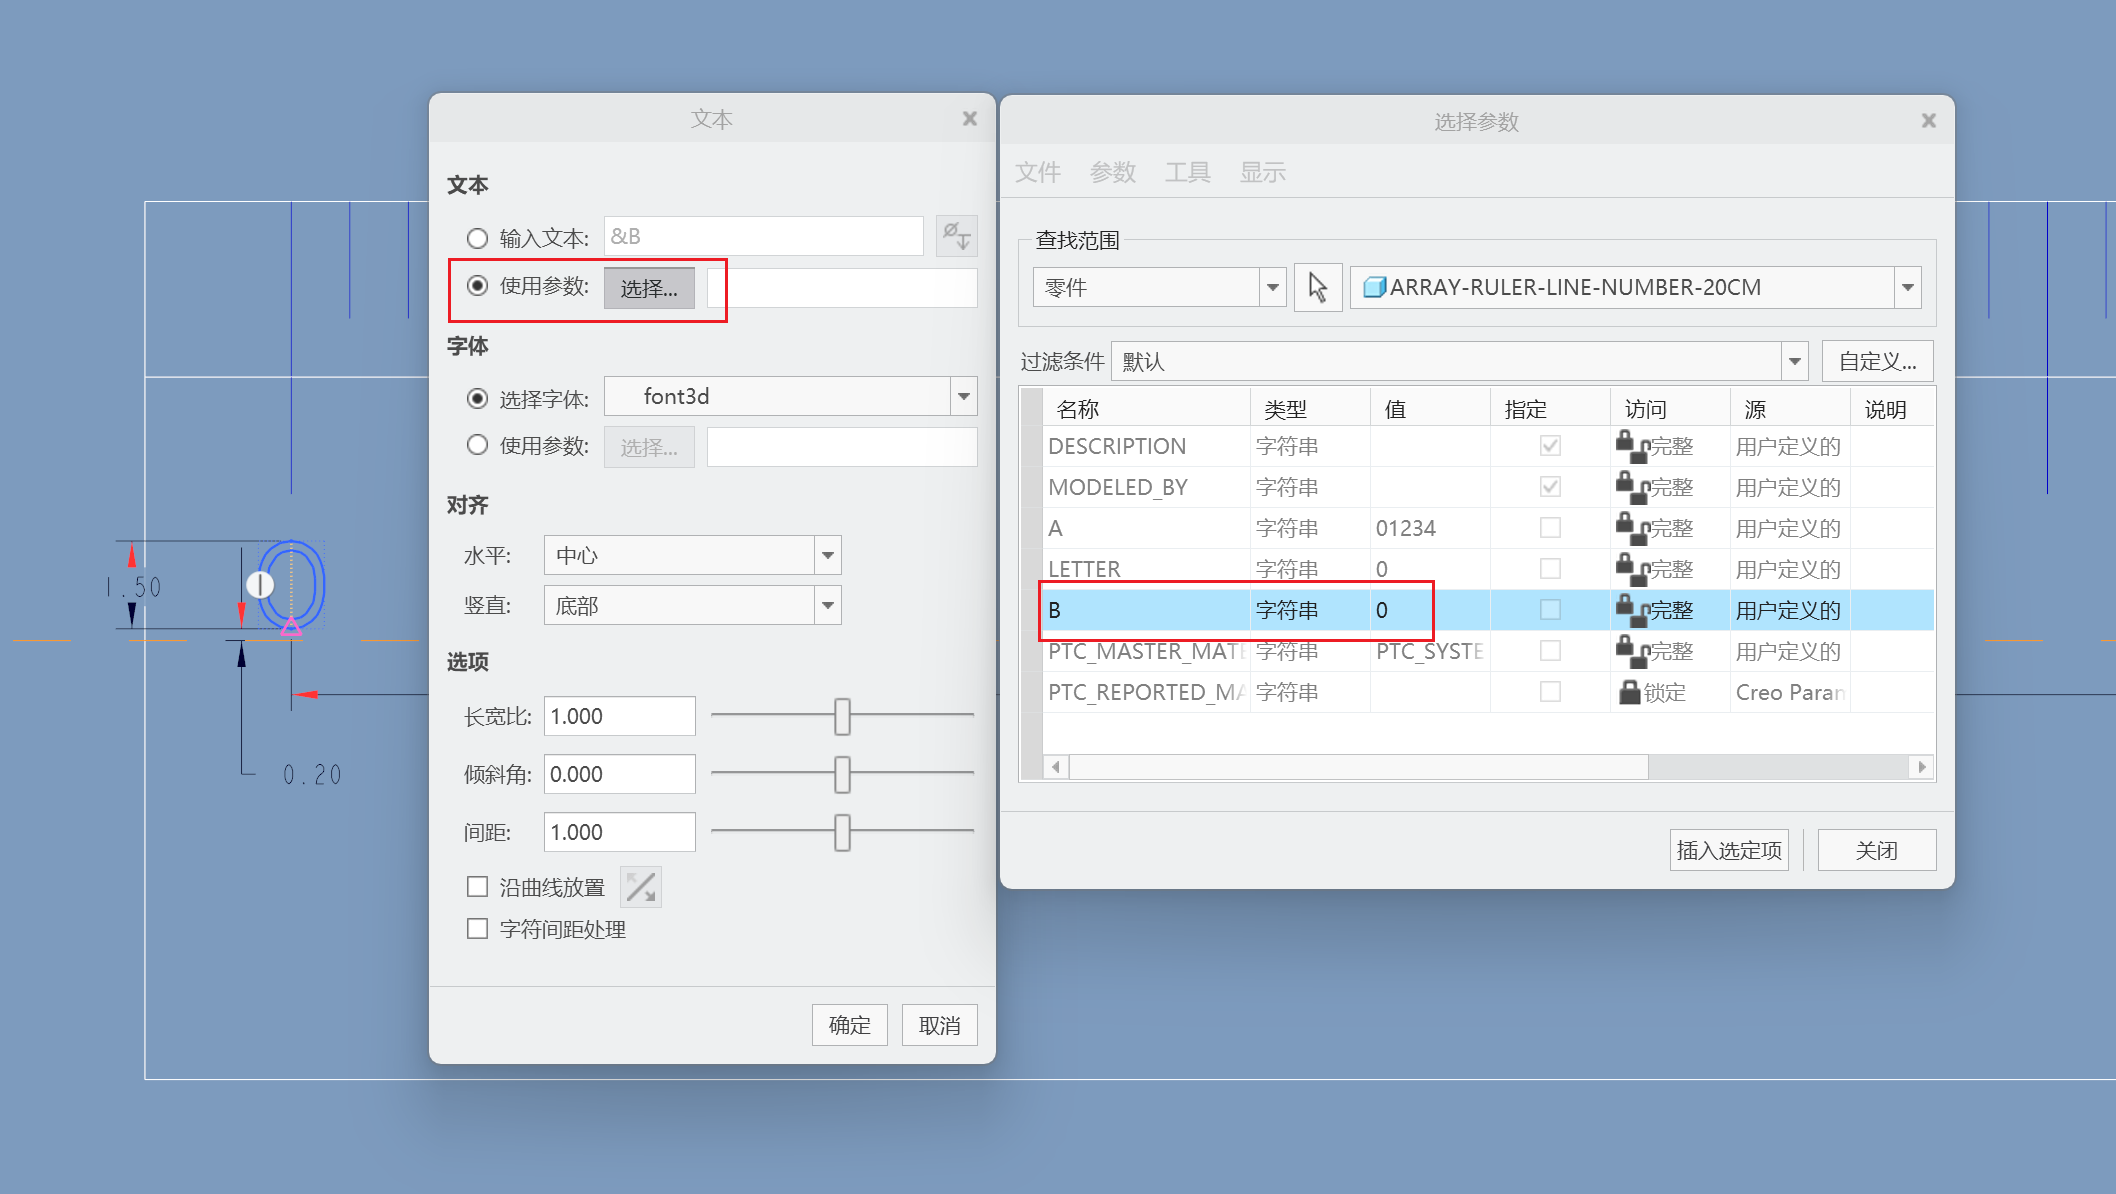
Task: Click the access lock icon in row A
Action: 1631,528
